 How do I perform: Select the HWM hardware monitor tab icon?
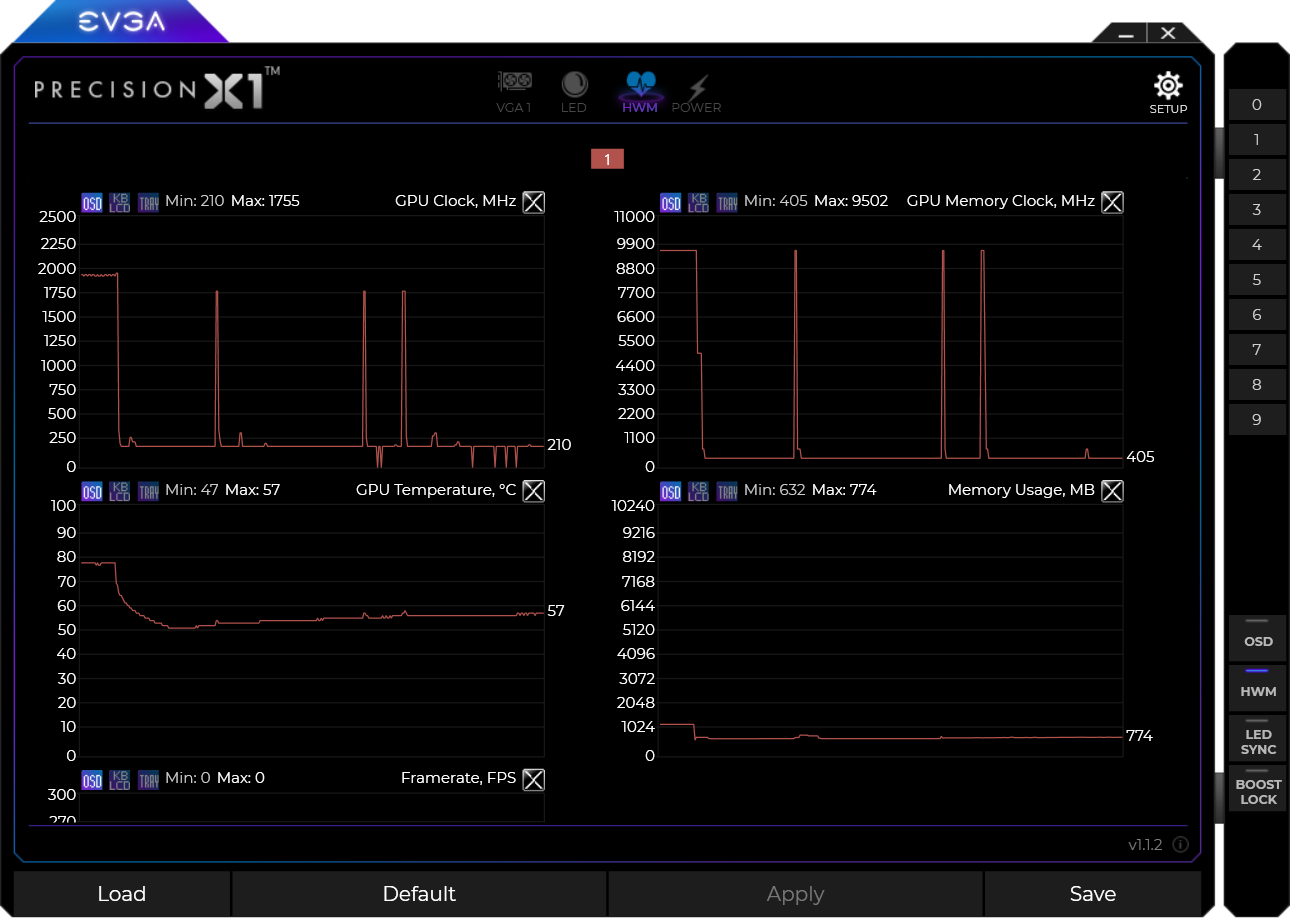(640, 91)
